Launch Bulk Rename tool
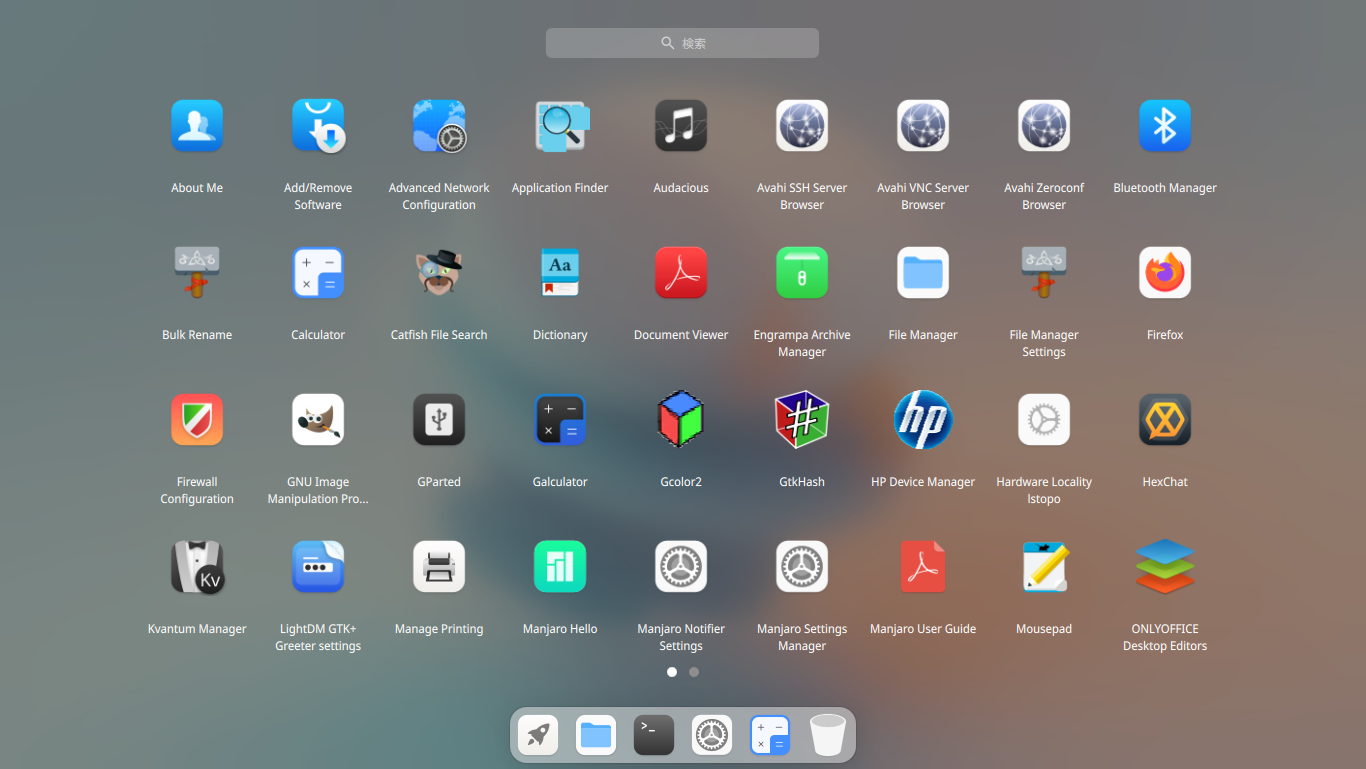 click(x=197, y=273)
